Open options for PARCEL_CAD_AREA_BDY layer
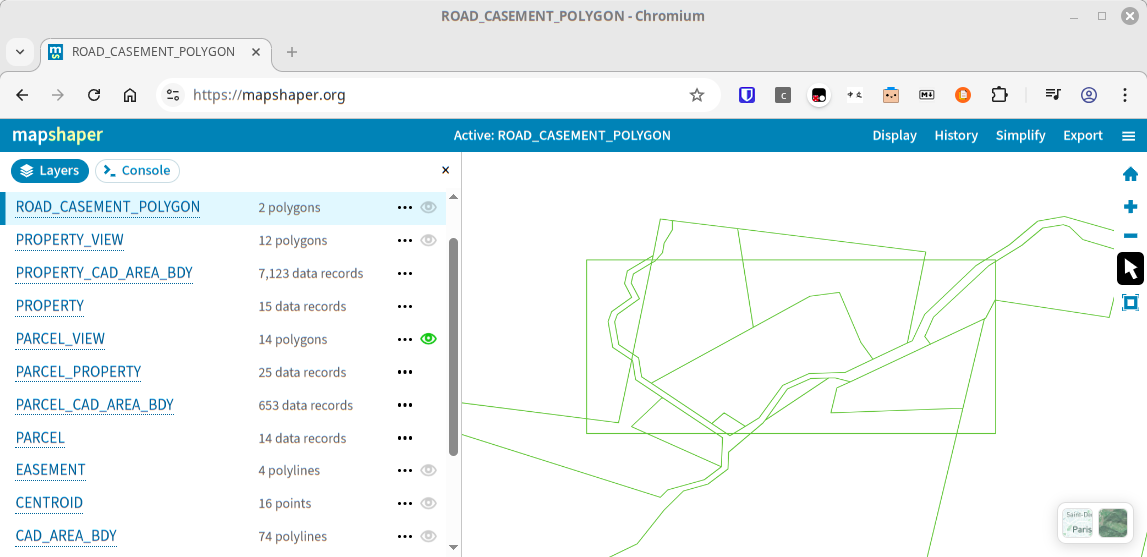Image resolution: width=1147 pixels, height=557 pixels. pos(405,405)
